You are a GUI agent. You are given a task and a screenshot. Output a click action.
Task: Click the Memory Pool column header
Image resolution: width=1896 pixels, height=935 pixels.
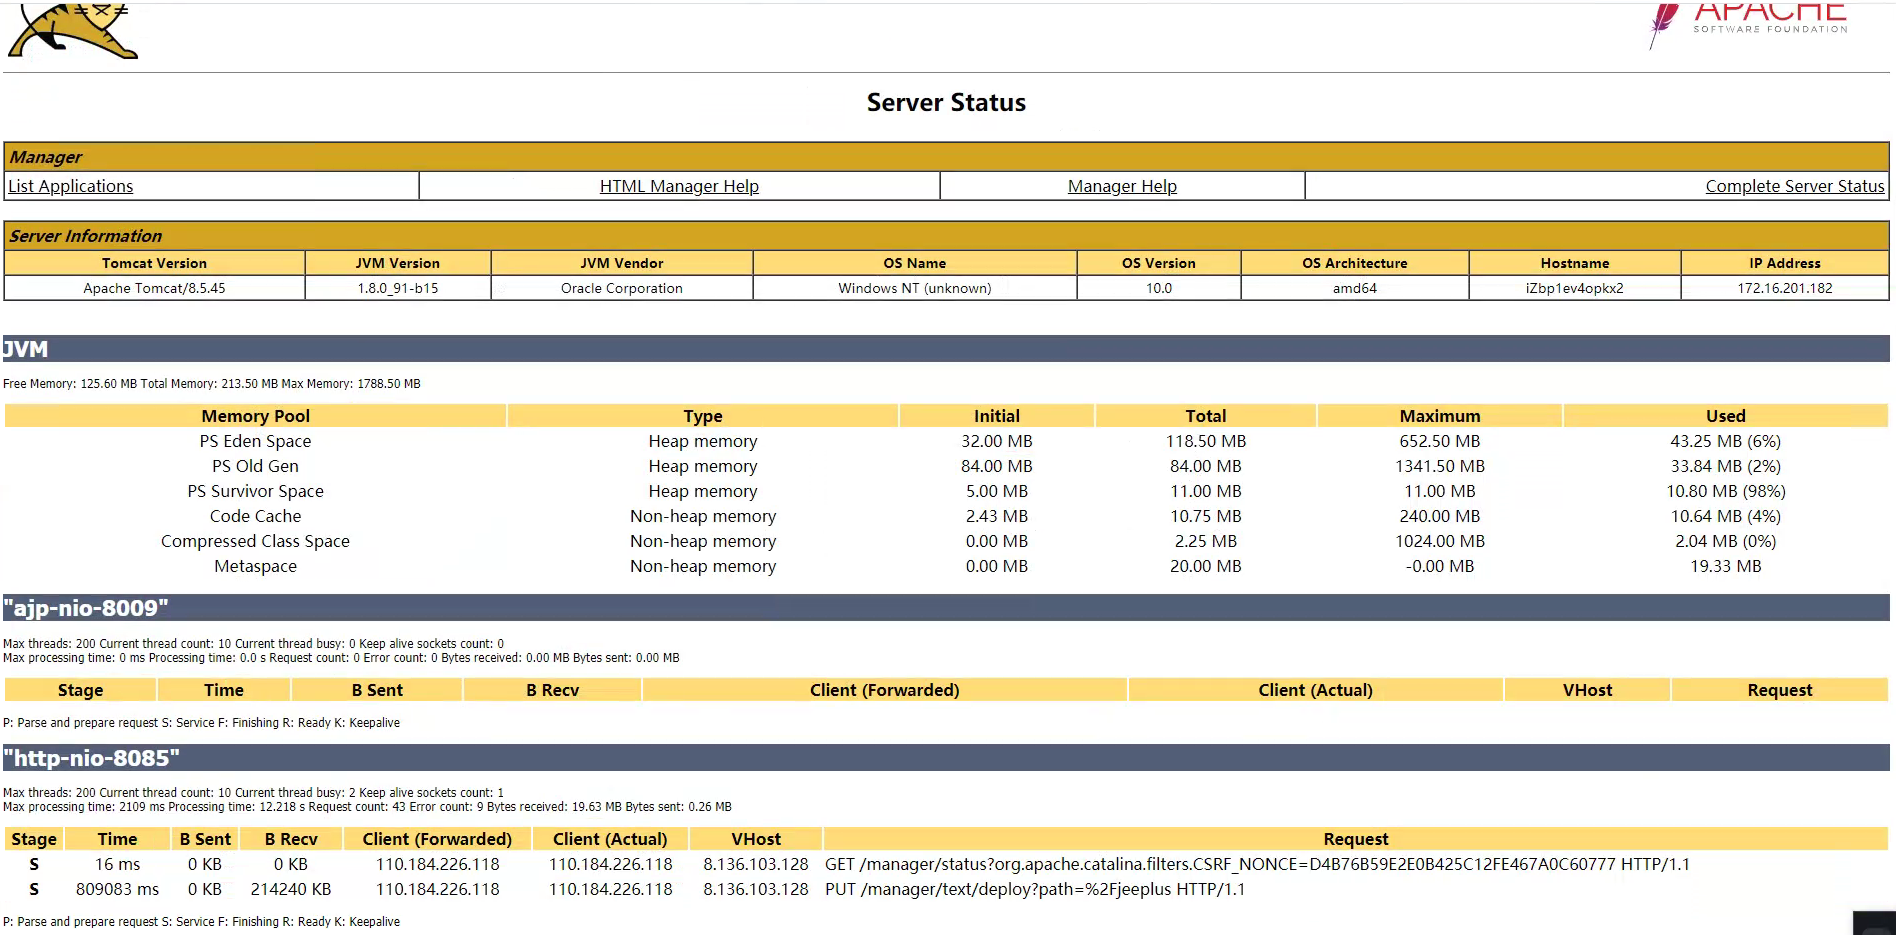pos(256,416)
